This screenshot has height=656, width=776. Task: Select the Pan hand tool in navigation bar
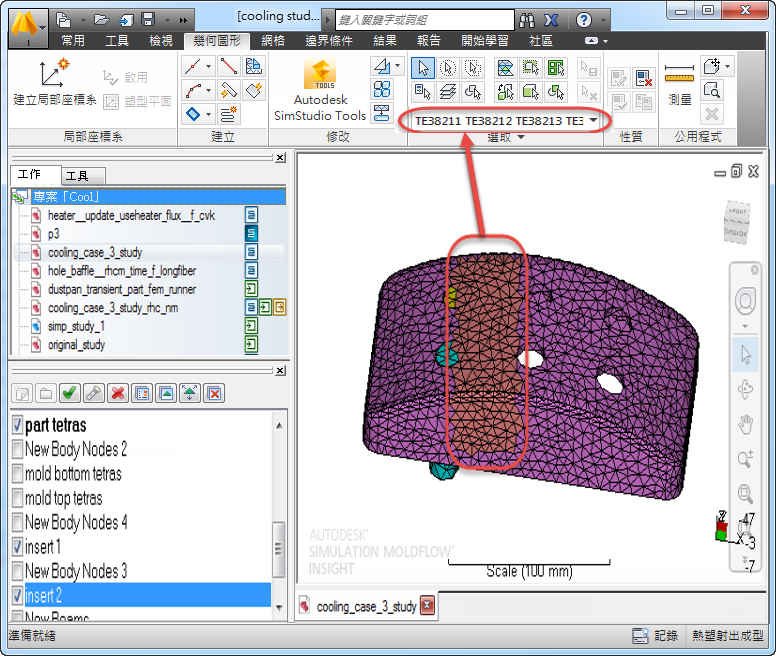(x=745, y=424)
